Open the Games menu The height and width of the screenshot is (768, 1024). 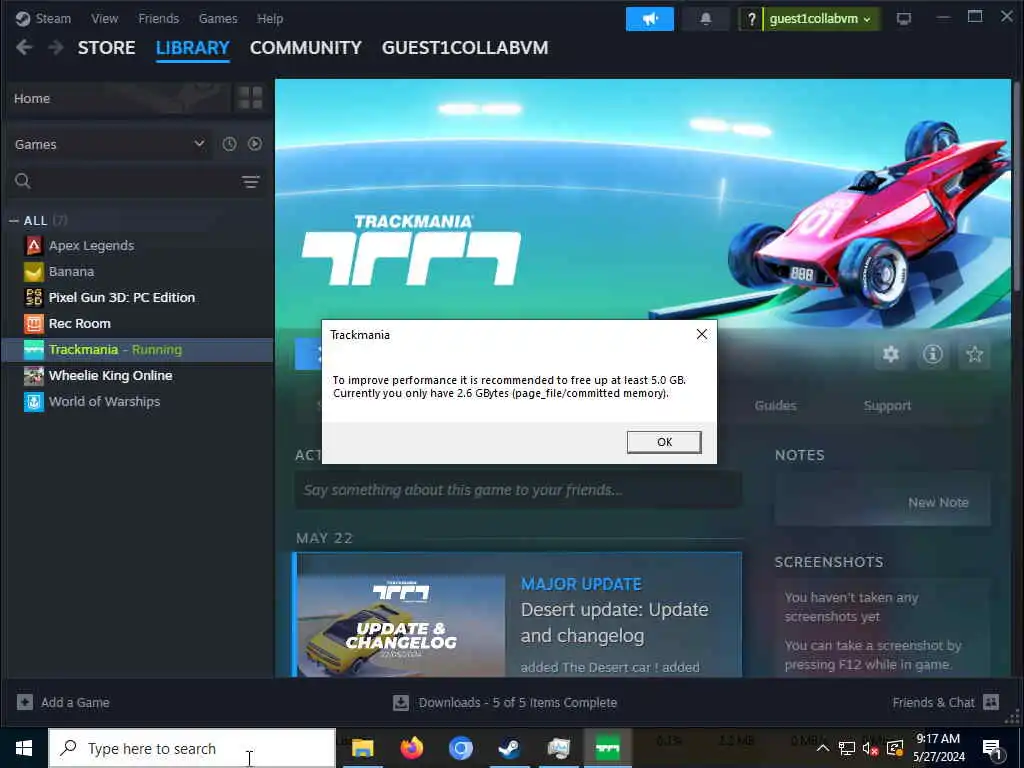(x=218, y=18)
